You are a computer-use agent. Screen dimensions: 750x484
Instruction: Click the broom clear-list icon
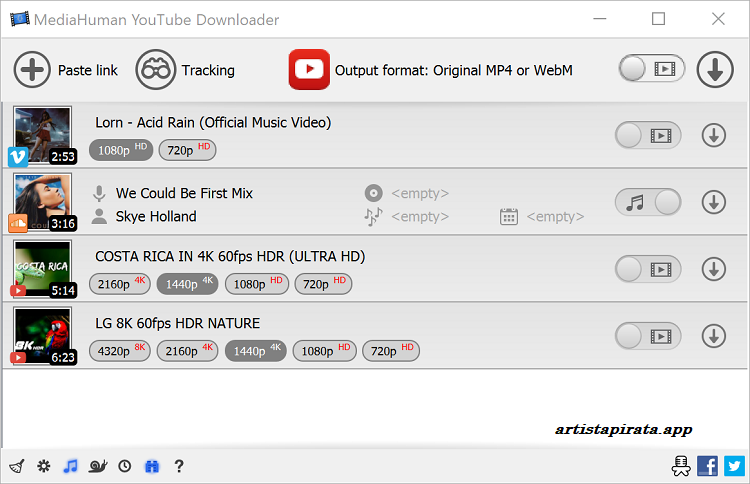tap(17, 466)
